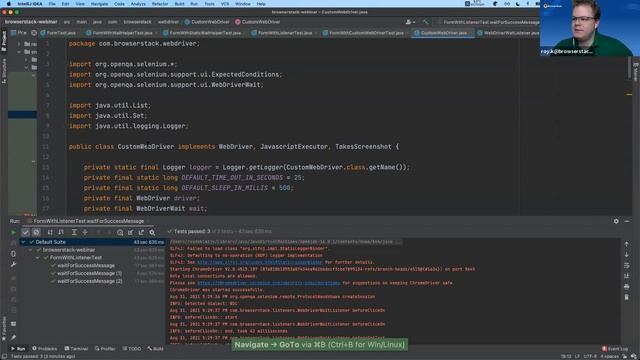This screenshot has height=360, width=640.
Task: Click the editor vertical scrollbar
Action: click(629, 69)
